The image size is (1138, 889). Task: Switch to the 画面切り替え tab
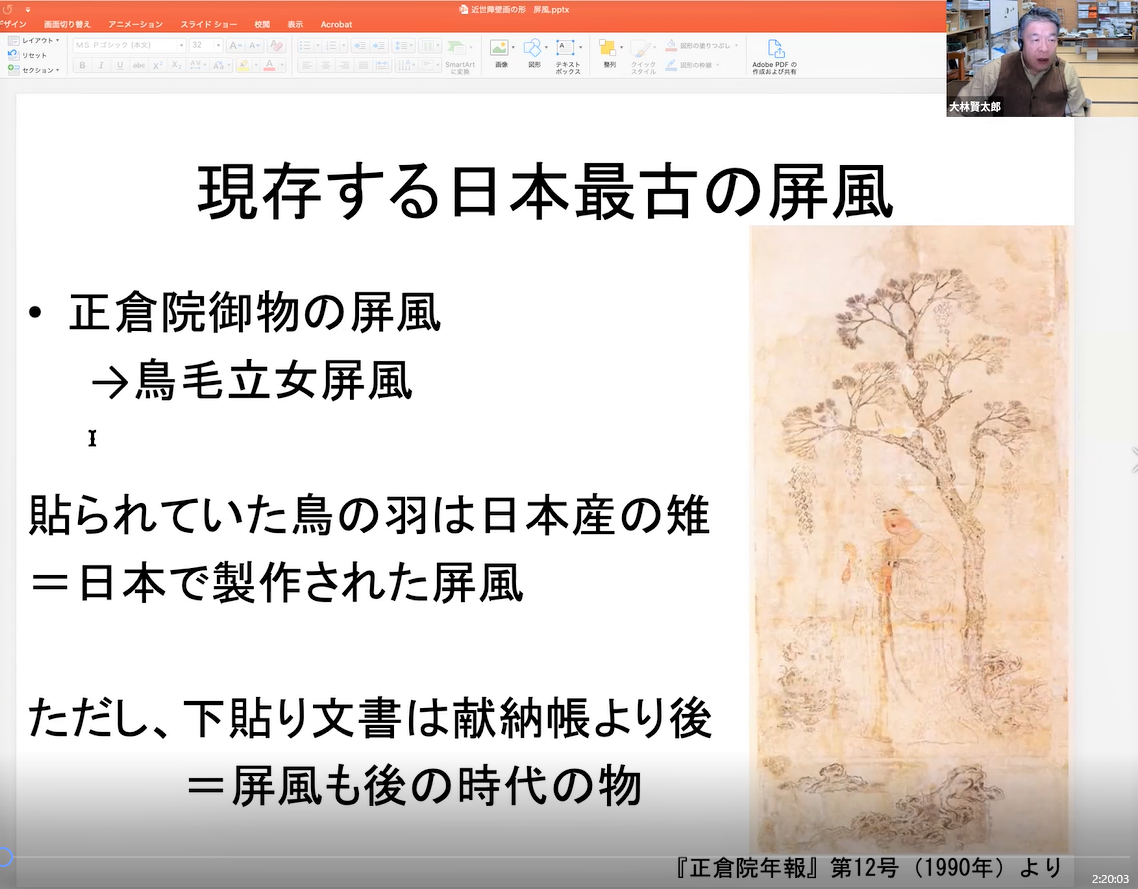(x=67, y=25)
